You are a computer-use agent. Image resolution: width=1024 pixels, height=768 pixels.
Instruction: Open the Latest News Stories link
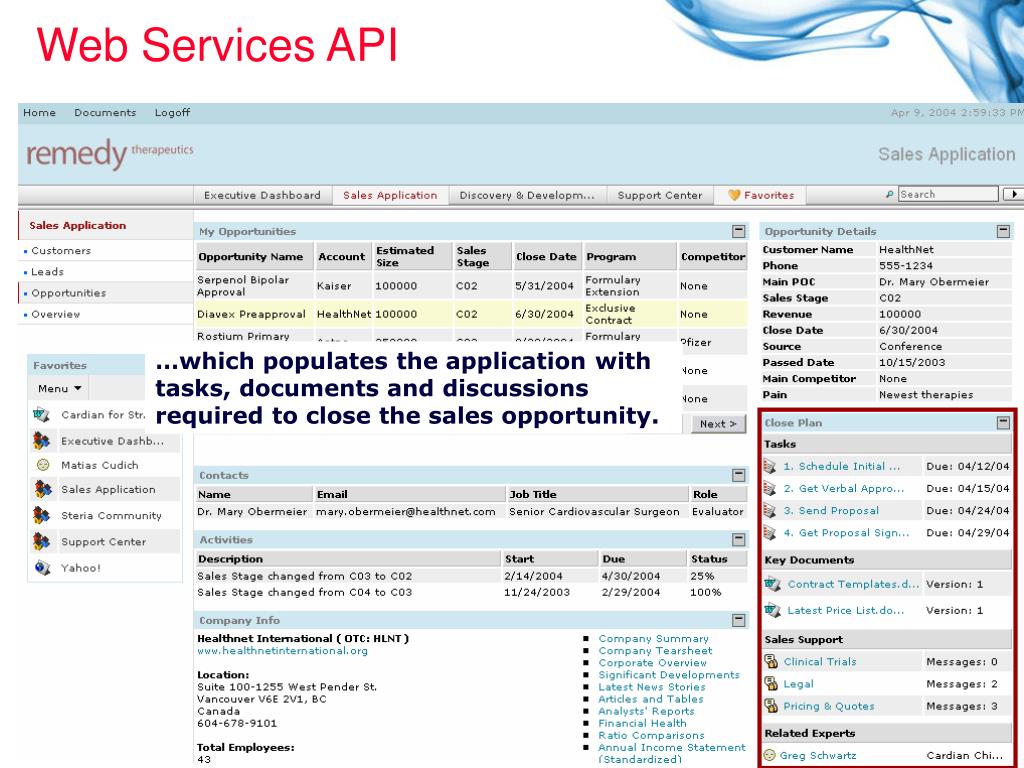(652, 687)
